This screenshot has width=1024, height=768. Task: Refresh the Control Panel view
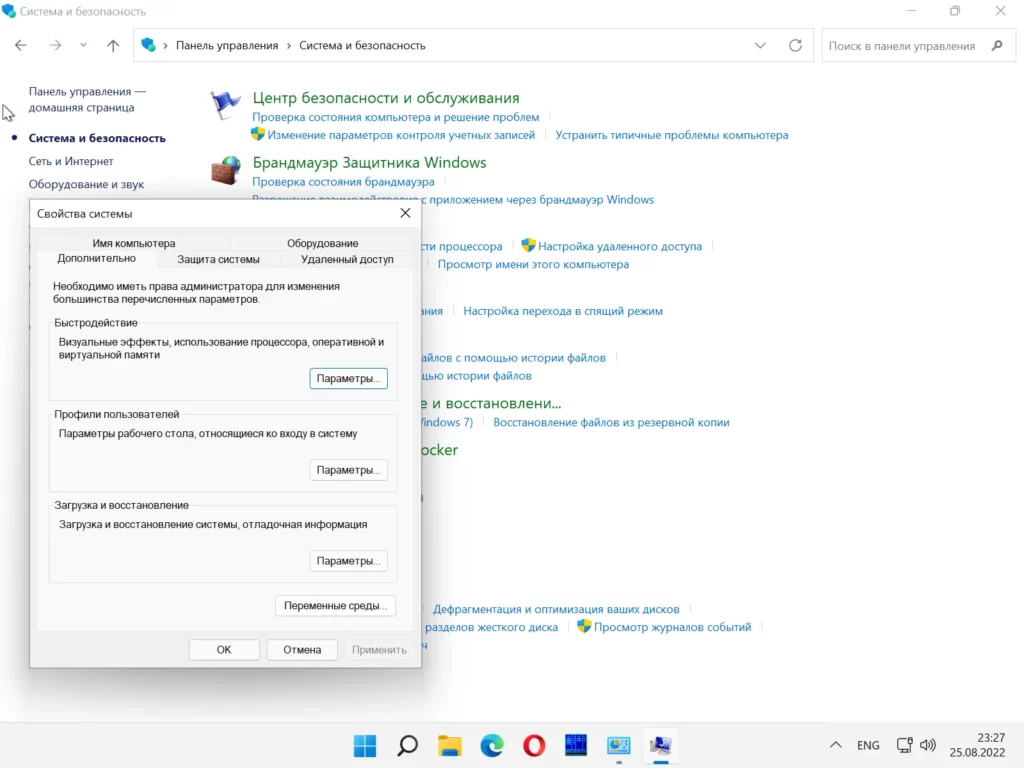click(795, 45)
